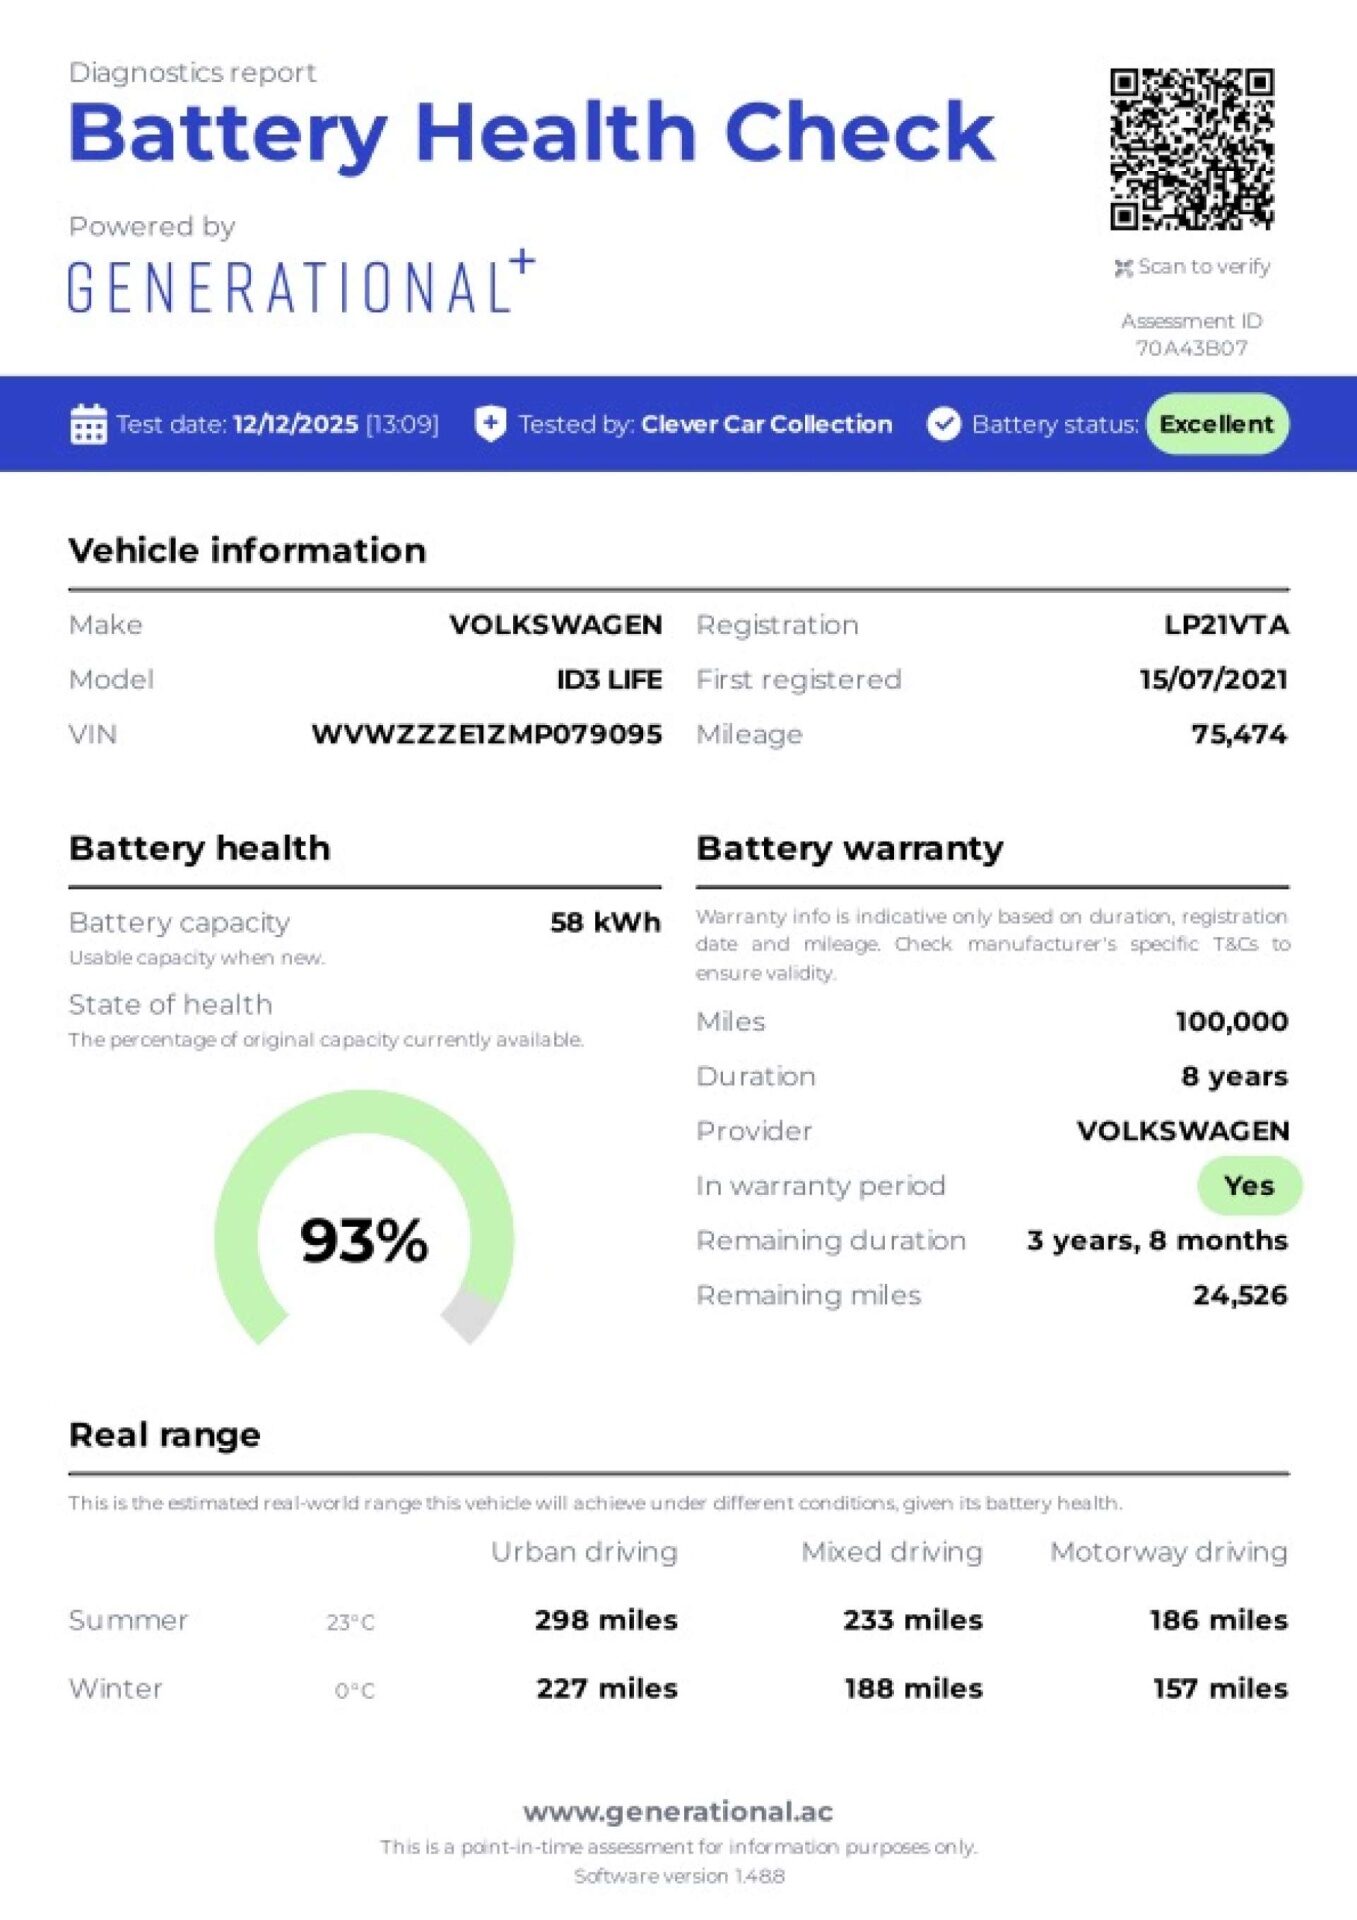Click the GENERATIONAL+ logo
The image size is (1357, 1920).
pyautogui.click(x=301, y=283)
